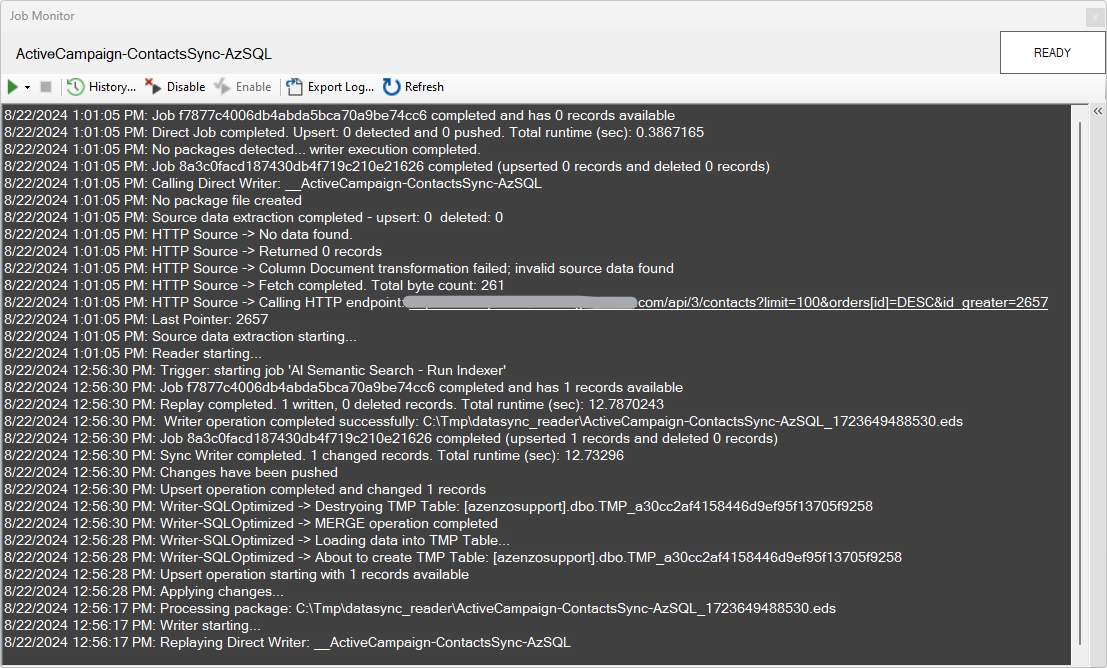The height and width of the screenshot is (668, 1107).
Task: Click the Job Monitor window title
Action: (x=42, y=16)
